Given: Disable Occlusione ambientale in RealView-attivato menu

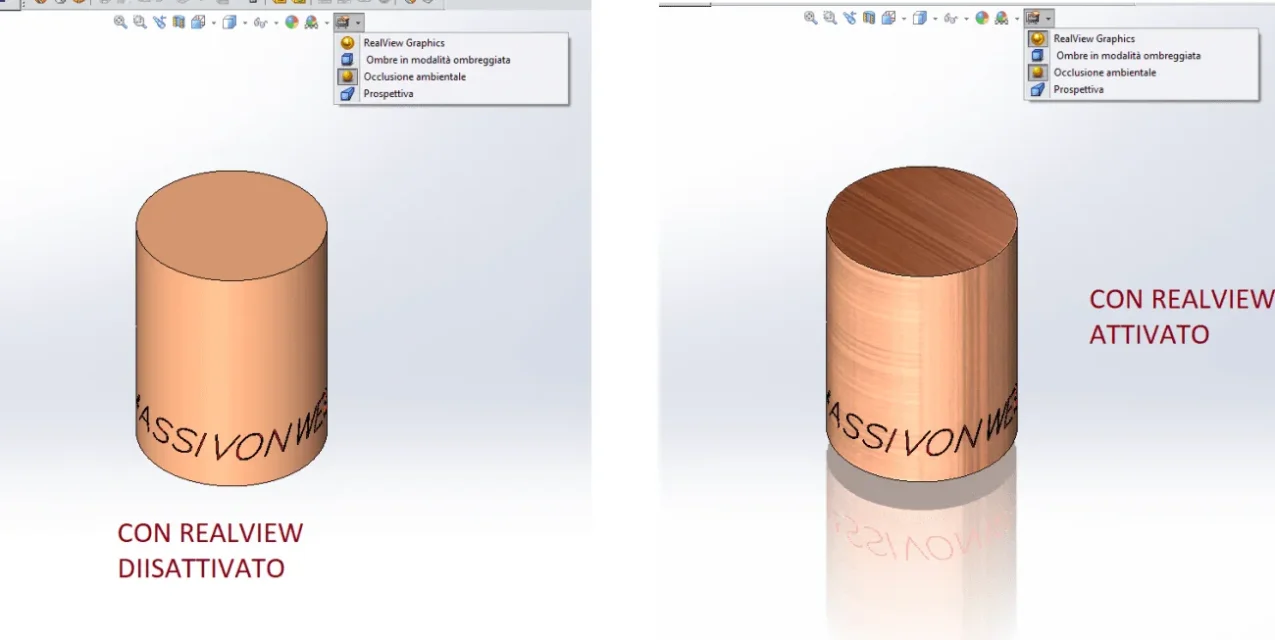Looking at the screenshot, I should (1141, 72).
